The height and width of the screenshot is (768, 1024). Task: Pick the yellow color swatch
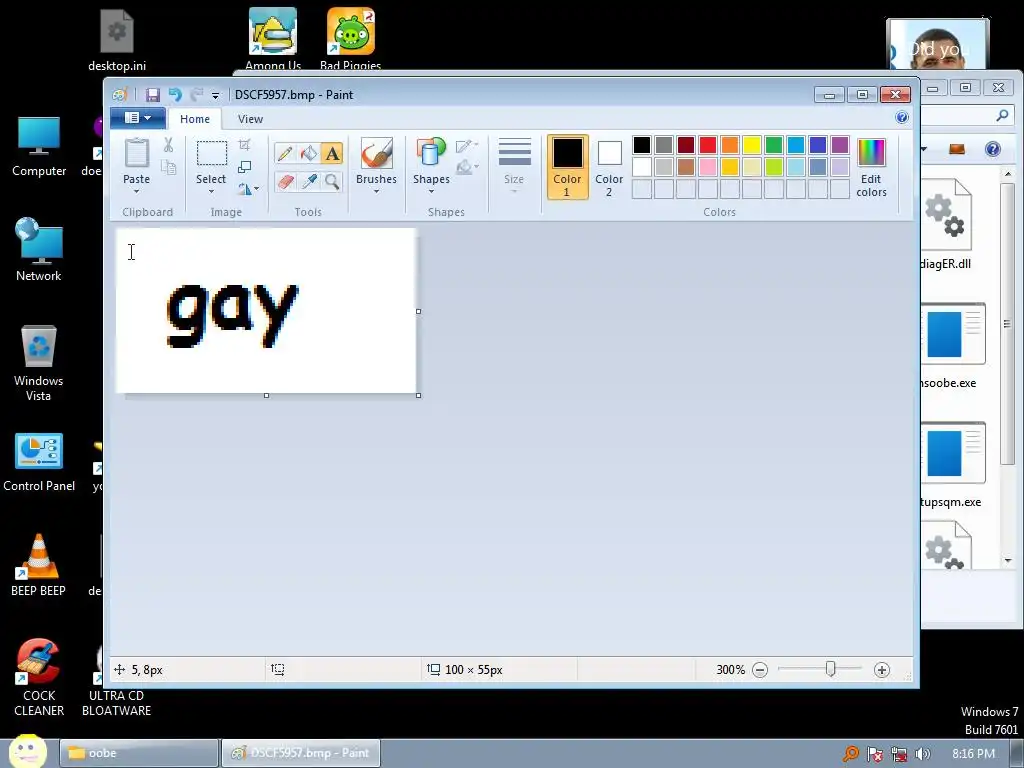point(752,145)
